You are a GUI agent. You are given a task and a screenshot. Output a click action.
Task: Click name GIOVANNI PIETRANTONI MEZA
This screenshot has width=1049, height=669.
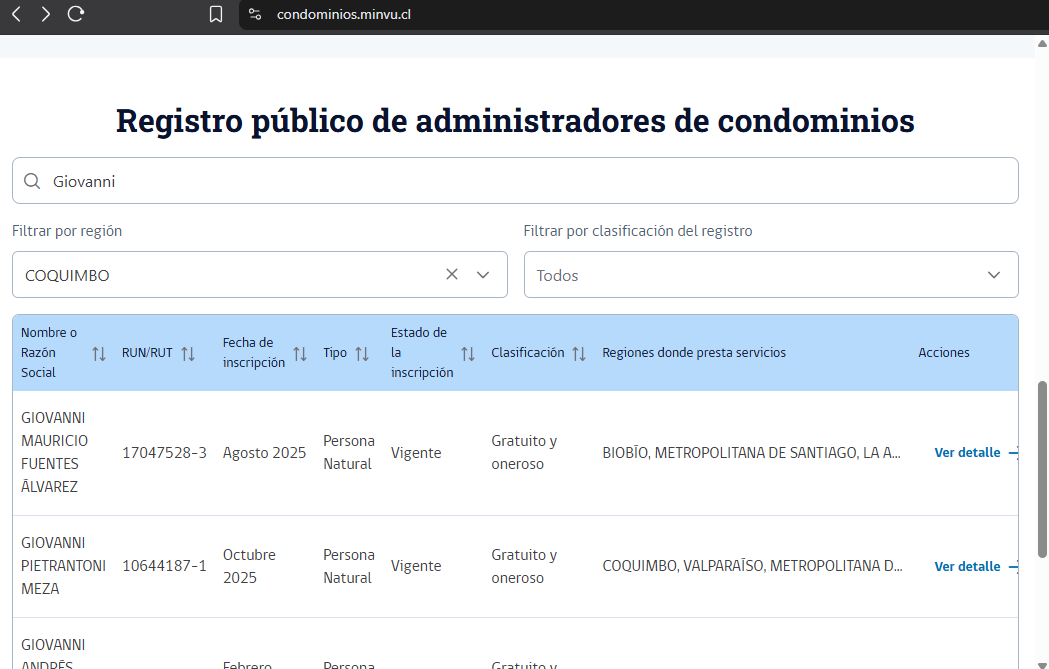(63, 566)
